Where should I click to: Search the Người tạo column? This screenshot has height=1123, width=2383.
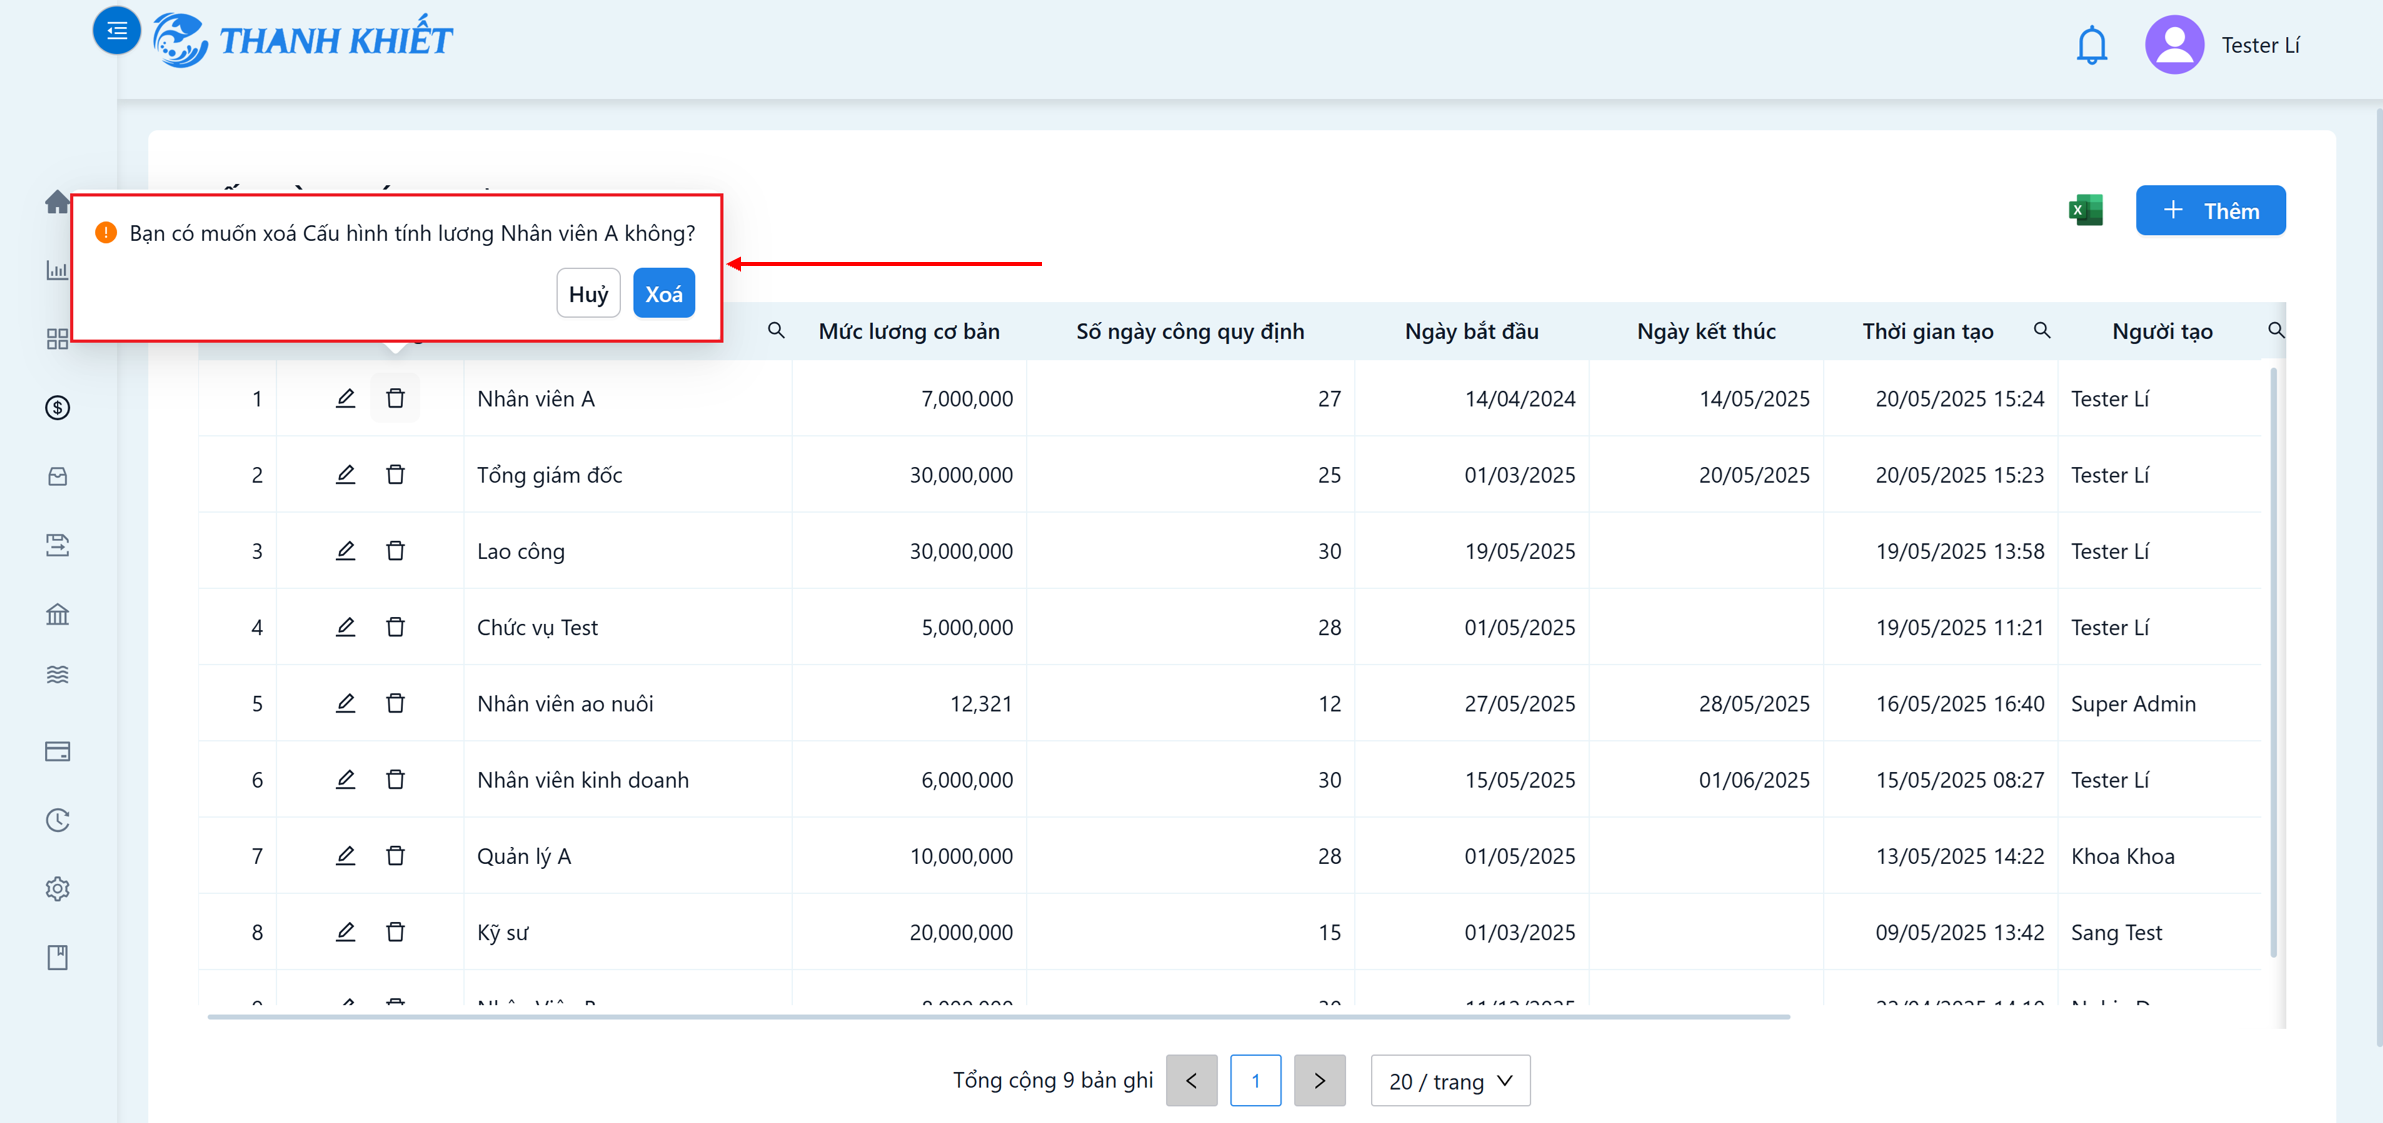[2275, 330]
